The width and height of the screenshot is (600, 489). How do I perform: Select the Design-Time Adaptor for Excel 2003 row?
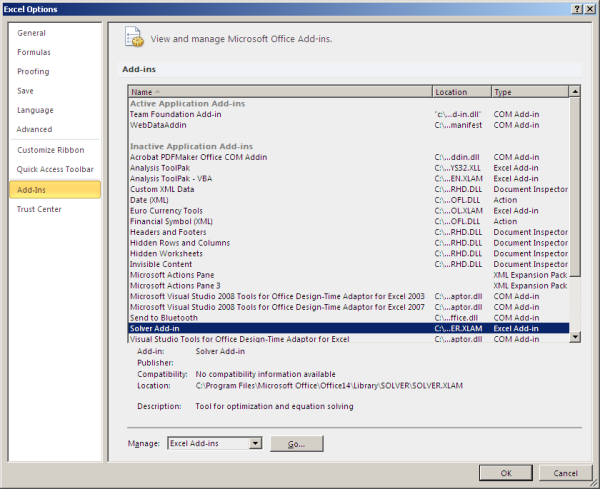[x=349, y=297]
